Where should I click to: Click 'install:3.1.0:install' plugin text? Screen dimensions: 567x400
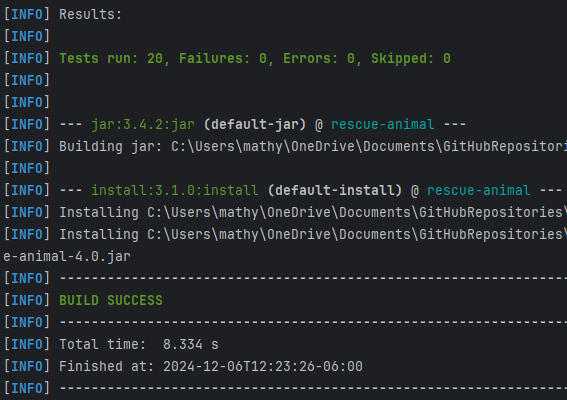[175, 190]
